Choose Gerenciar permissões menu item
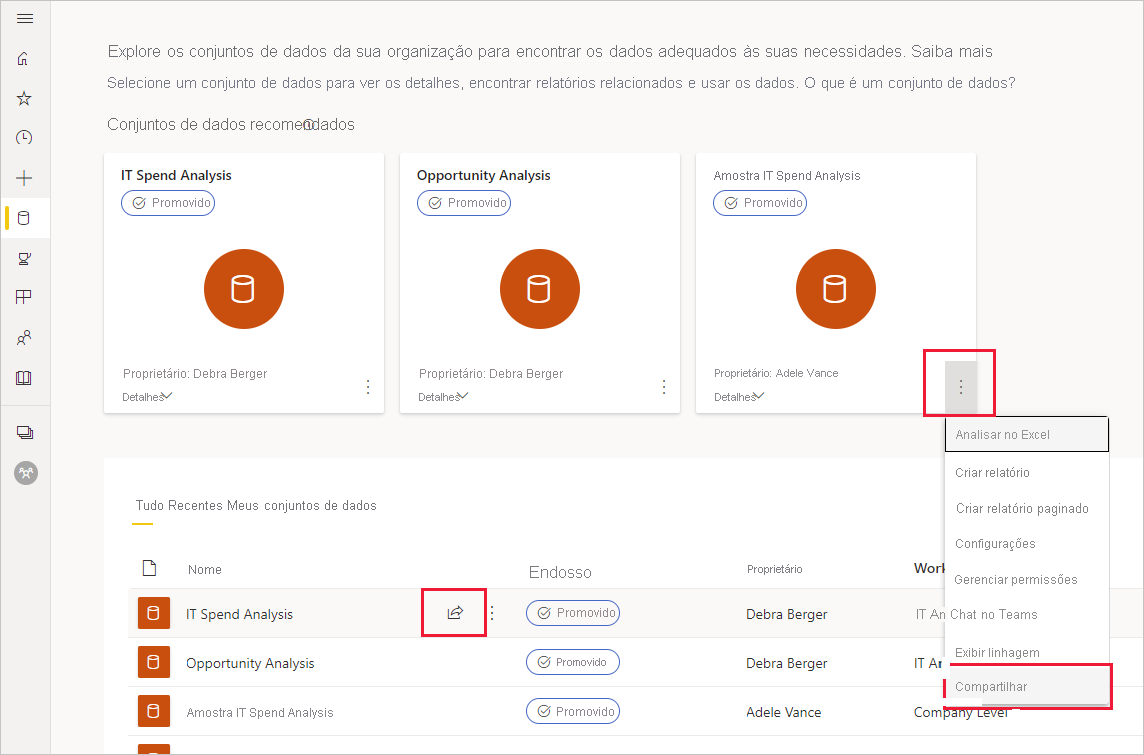The height and width of the screenshot is (755, 1144). (1027, 580)
